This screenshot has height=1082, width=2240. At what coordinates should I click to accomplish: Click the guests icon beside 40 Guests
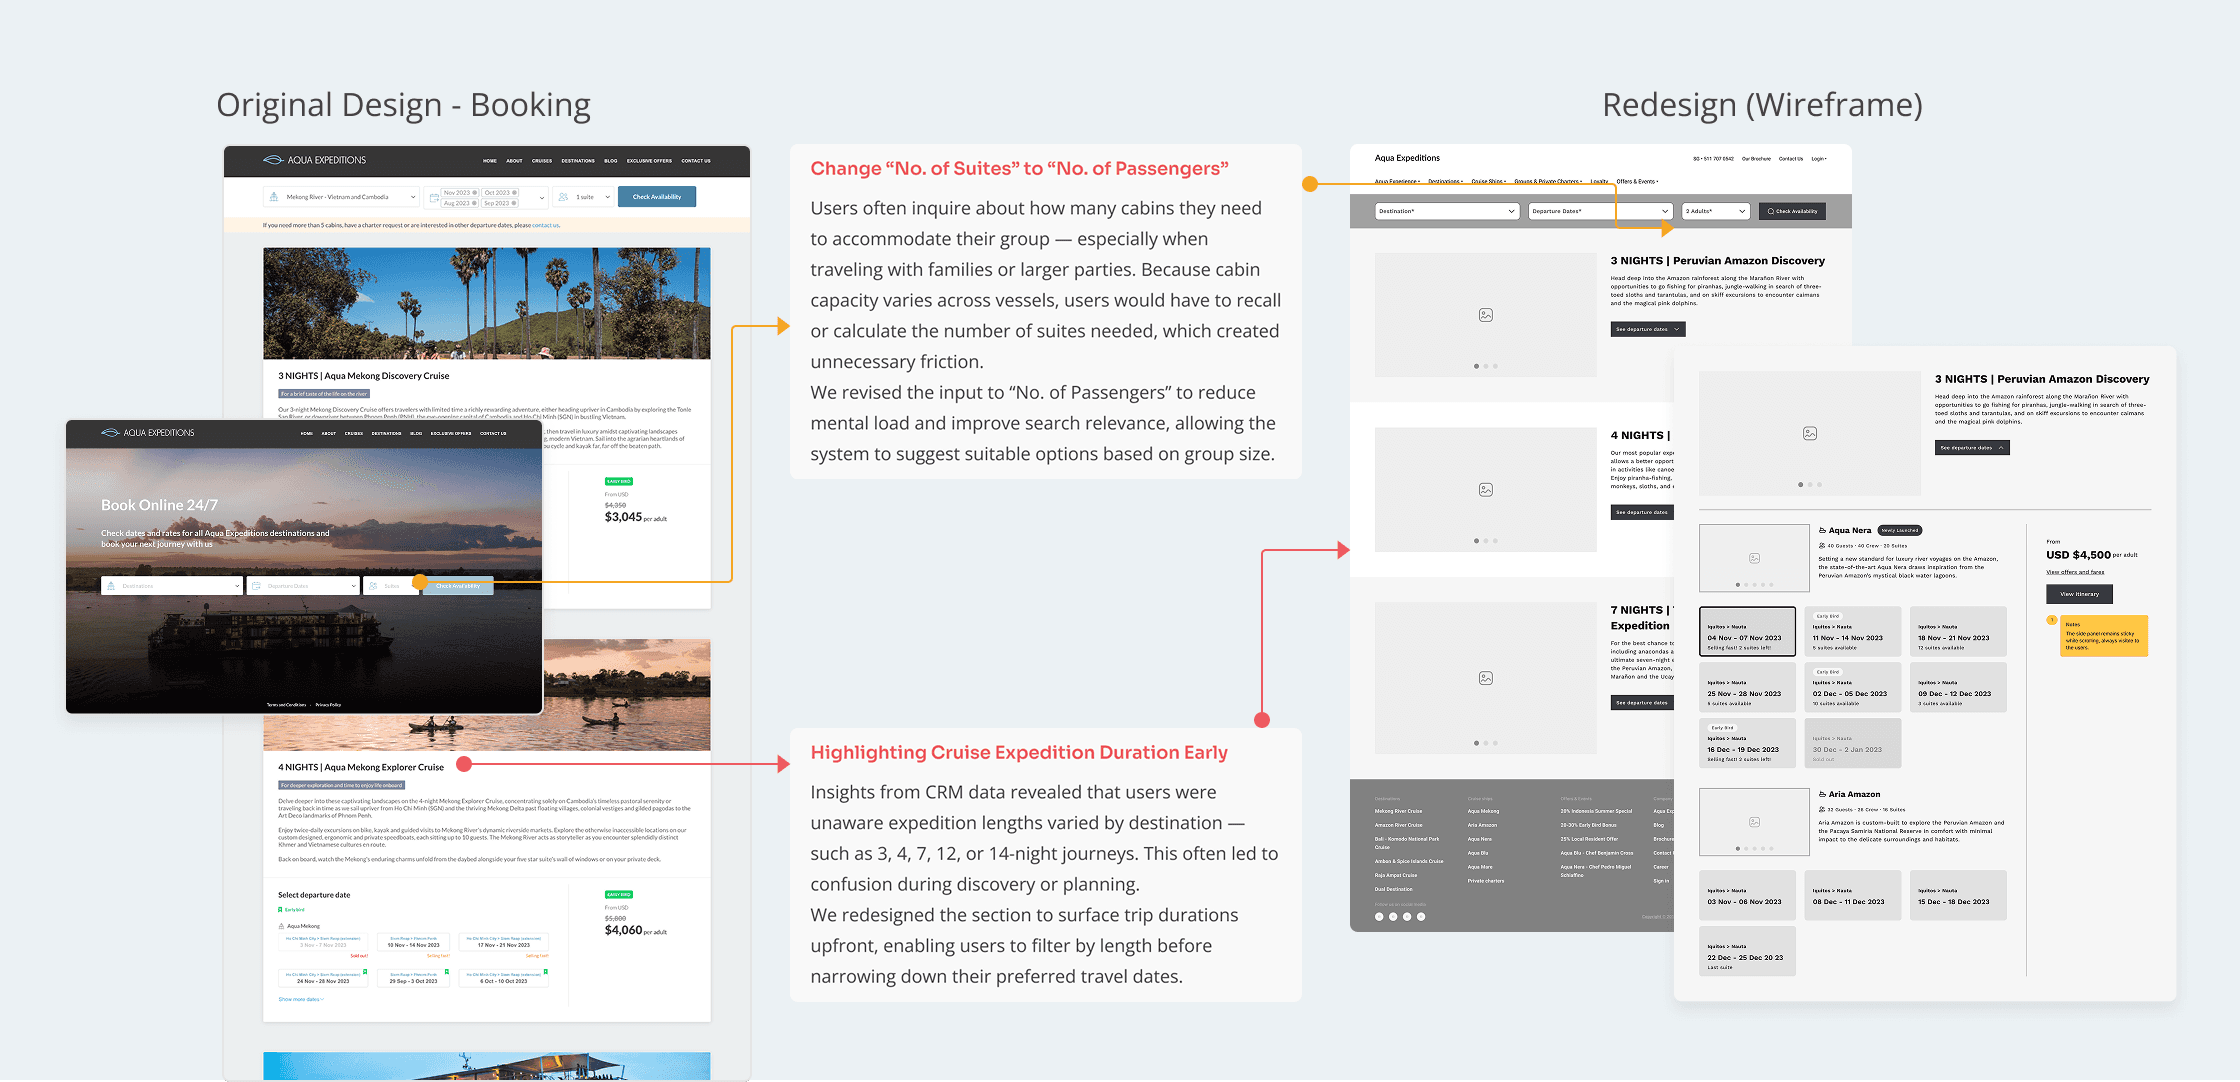click(x=1822, y=546)
